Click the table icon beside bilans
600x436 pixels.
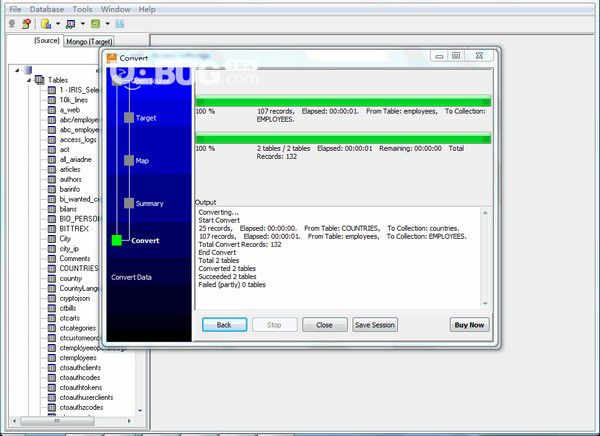point(52,209)
